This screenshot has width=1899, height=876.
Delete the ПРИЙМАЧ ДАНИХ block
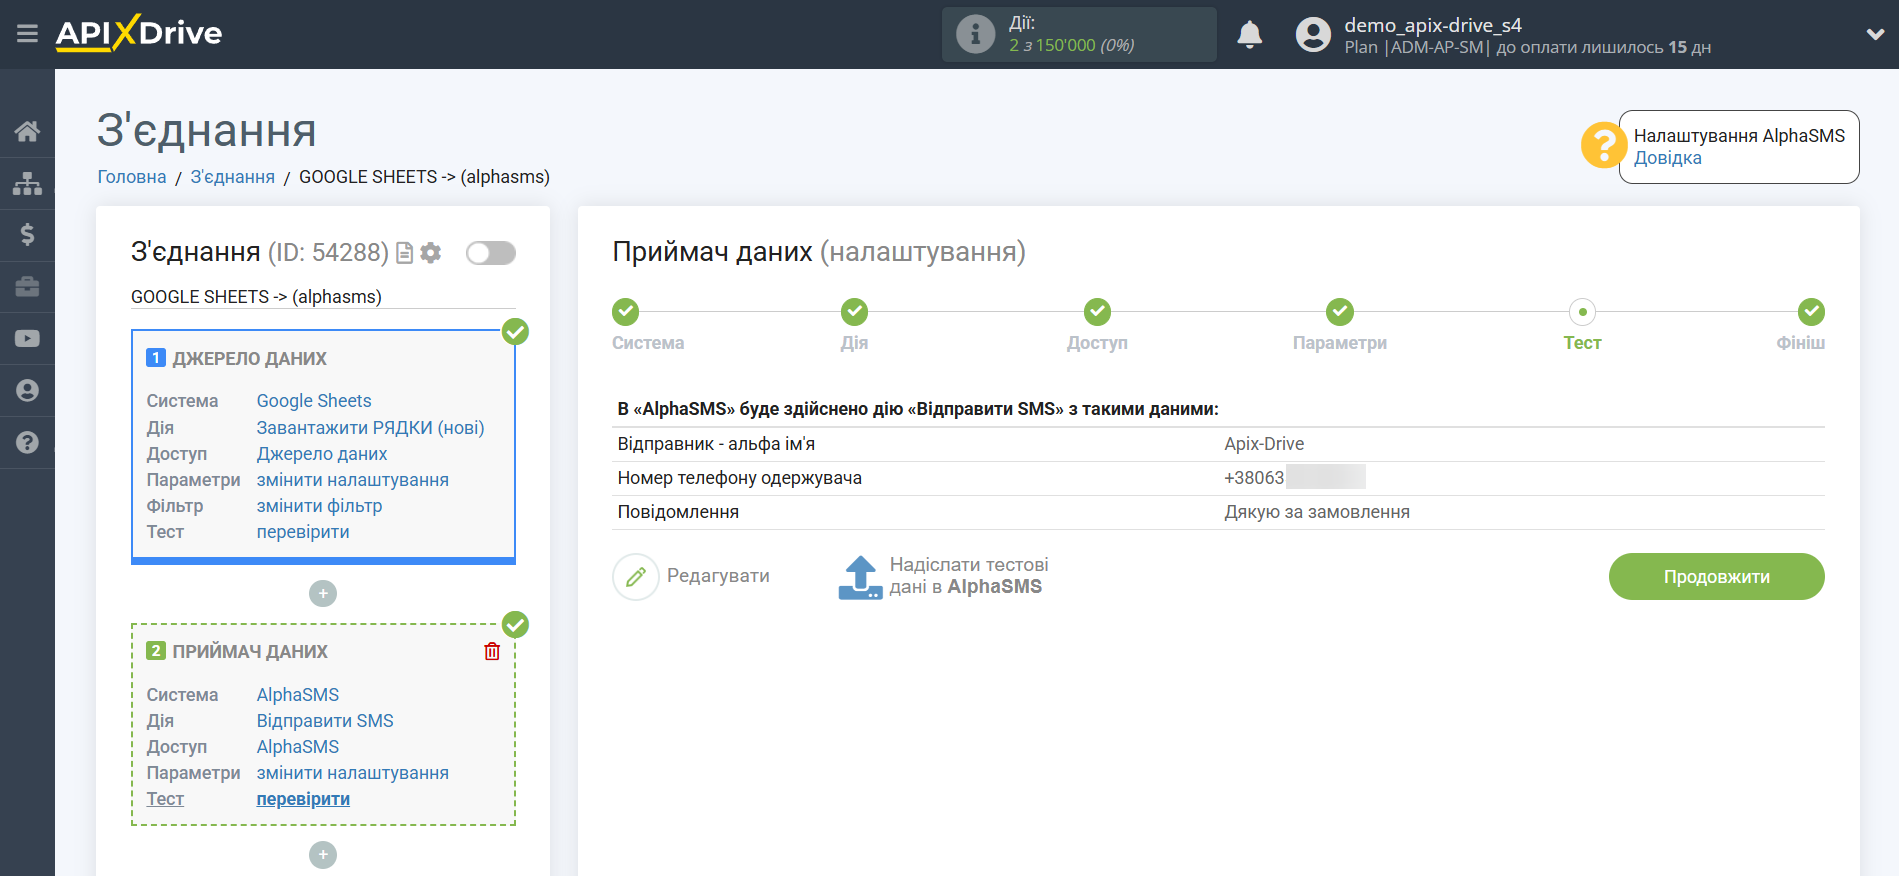(492, 652)
